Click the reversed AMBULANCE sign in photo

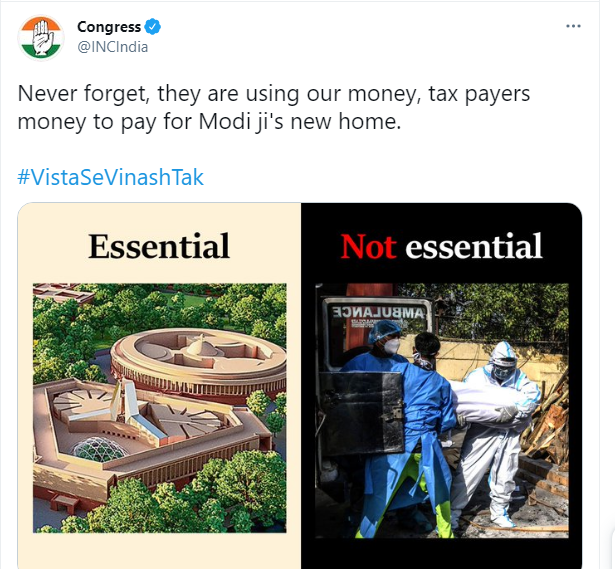pyautogui.click(x=379, y=313)
